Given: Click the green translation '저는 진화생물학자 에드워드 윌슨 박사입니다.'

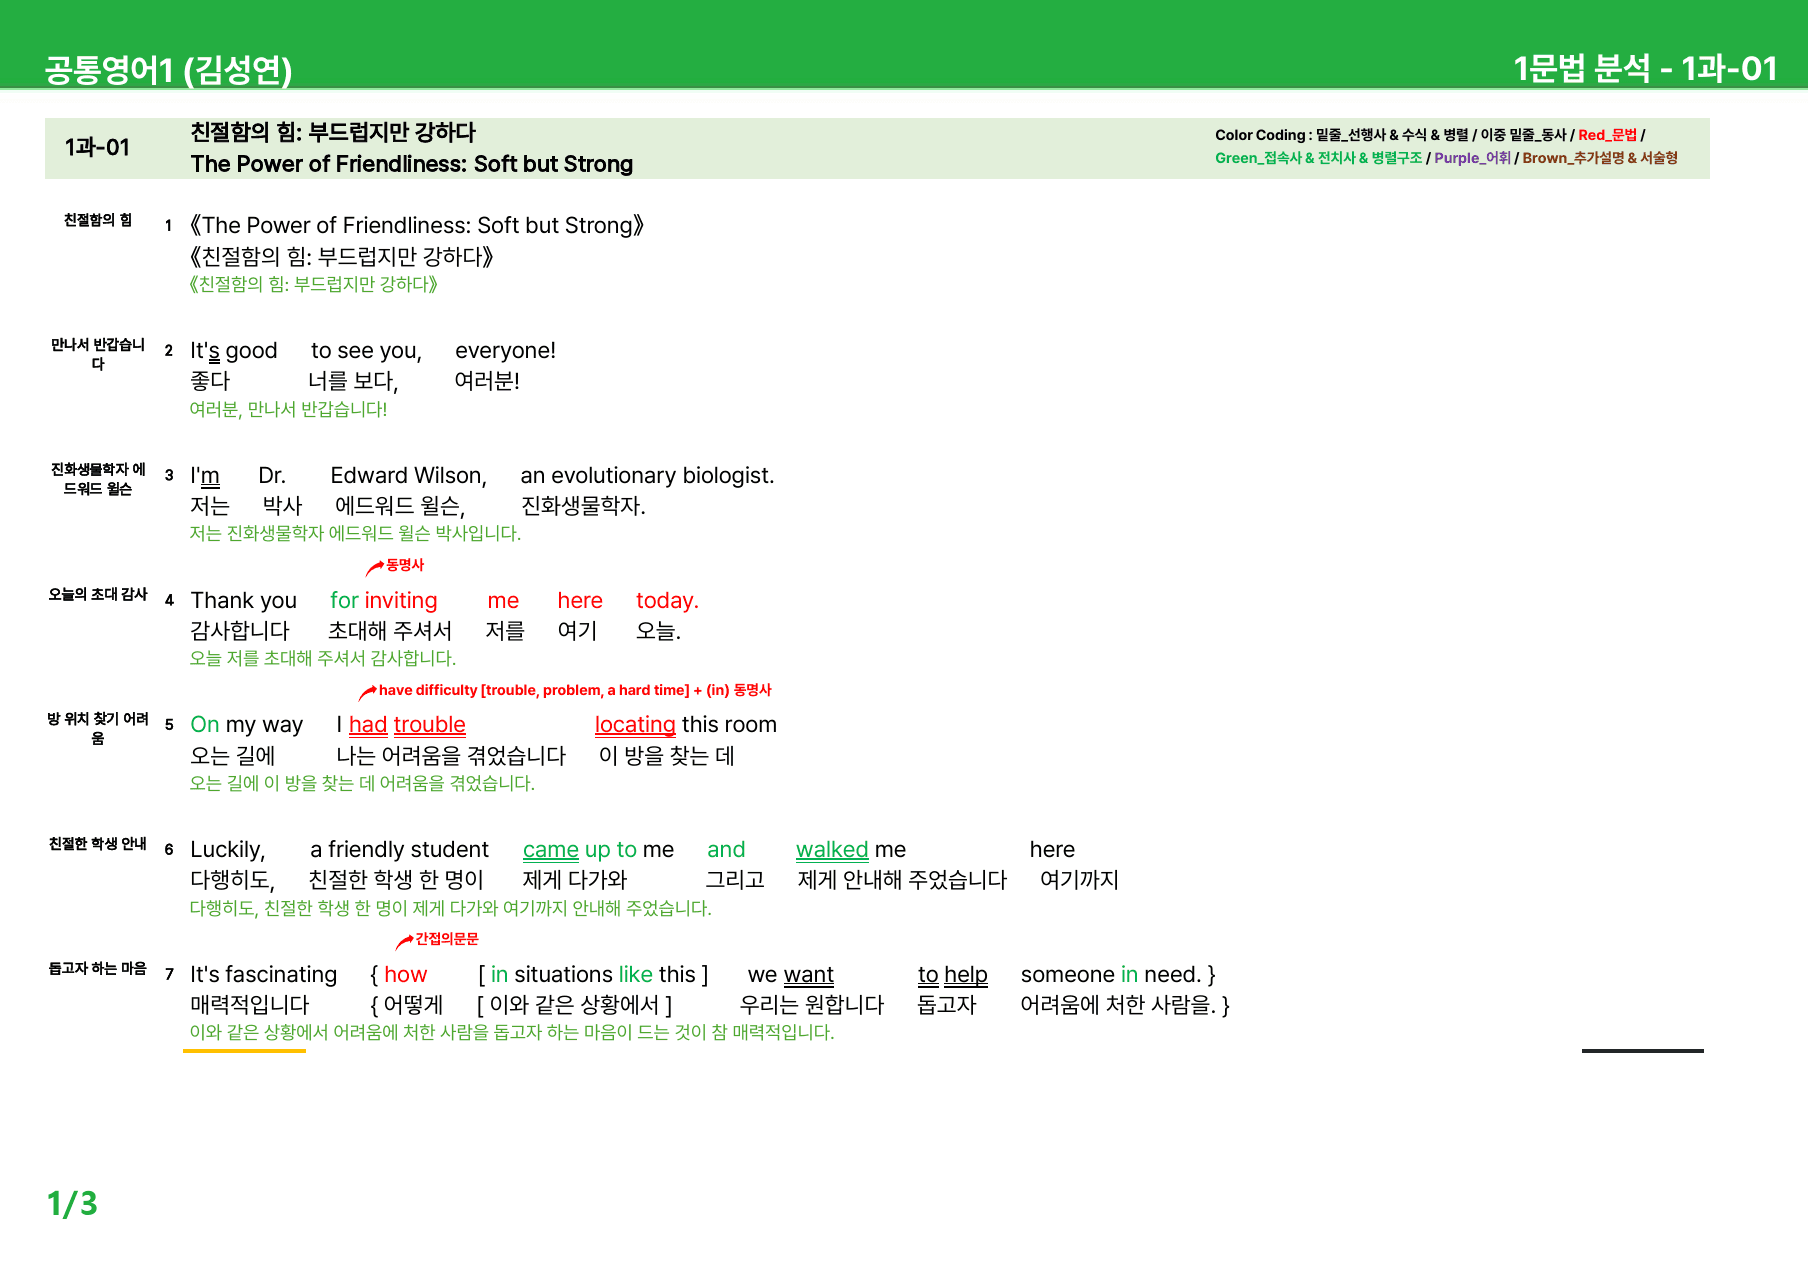Looking at the screenshot, I should [x=355, y=534].
